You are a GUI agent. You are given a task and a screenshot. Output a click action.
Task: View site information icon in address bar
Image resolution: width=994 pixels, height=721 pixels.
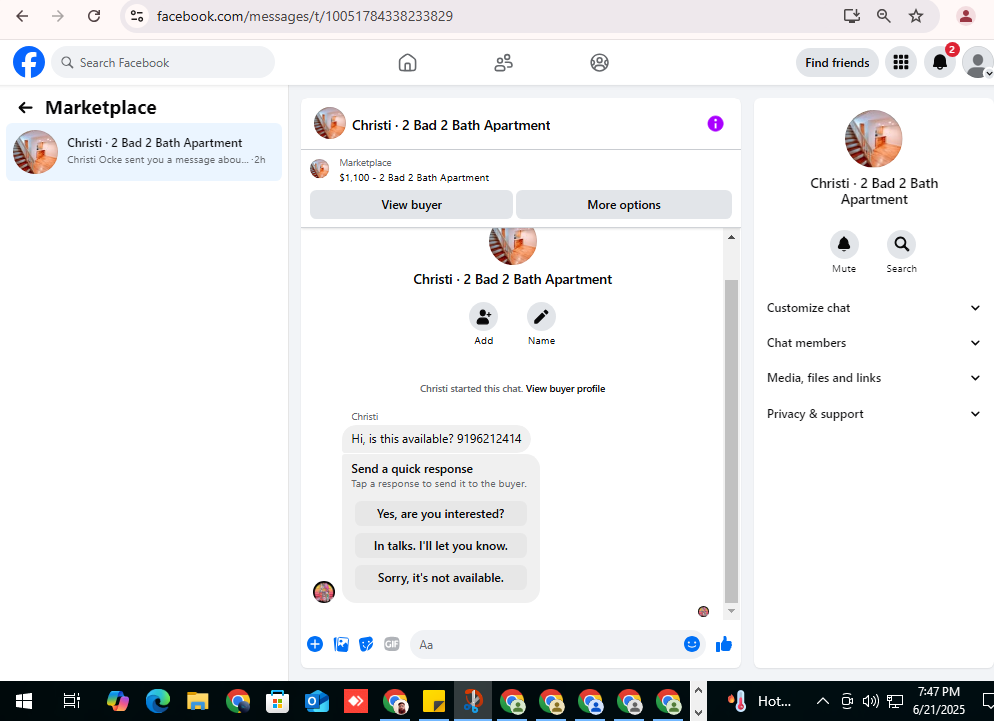(x=137, y=16)
